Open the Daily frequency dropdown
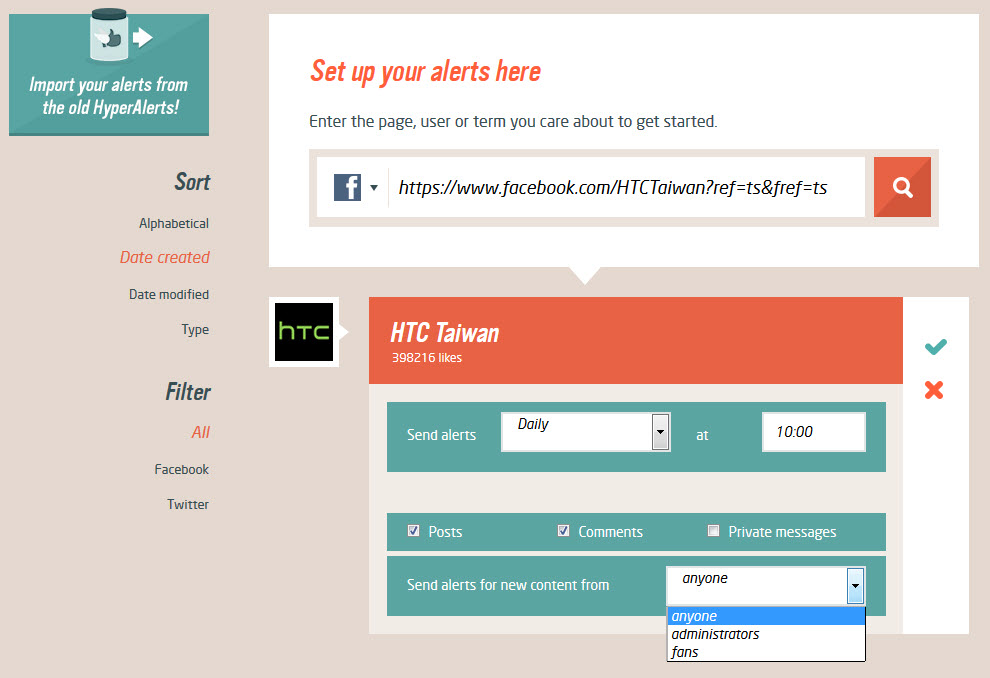The height and width of the screenshot is (678, 990). click(585, 432)
